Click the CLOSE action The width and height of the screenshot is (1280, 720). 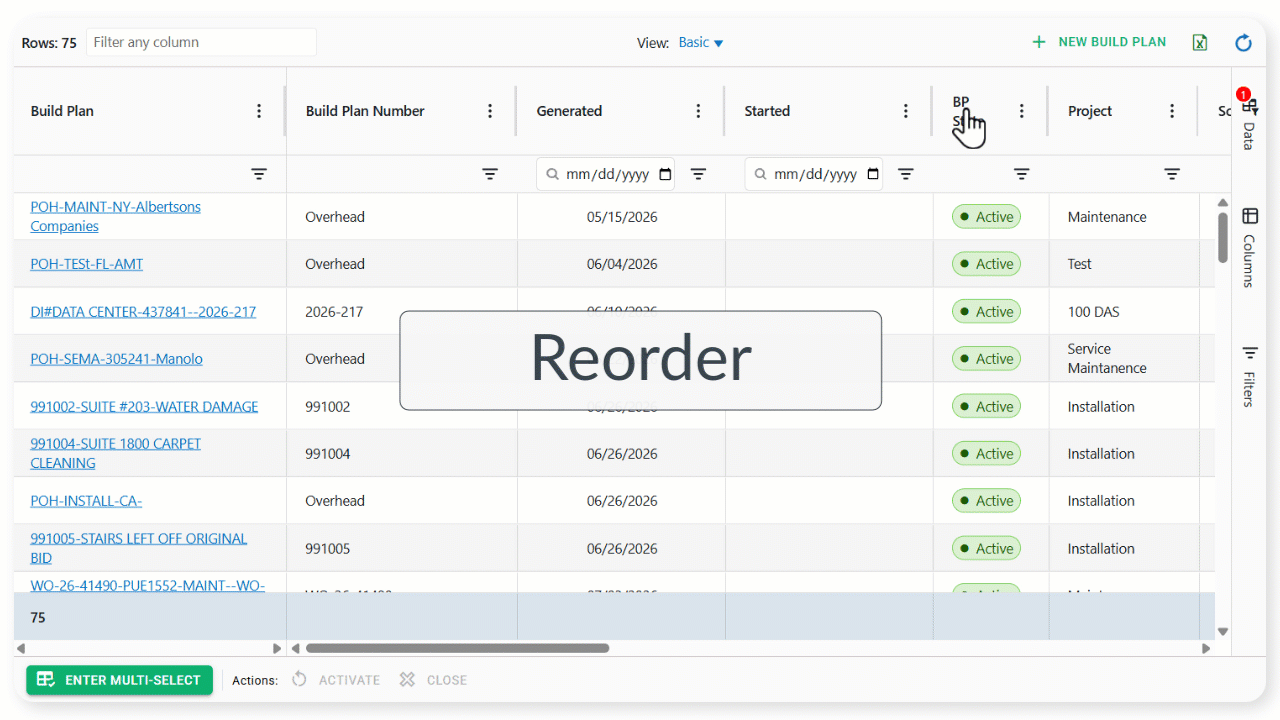433,680
